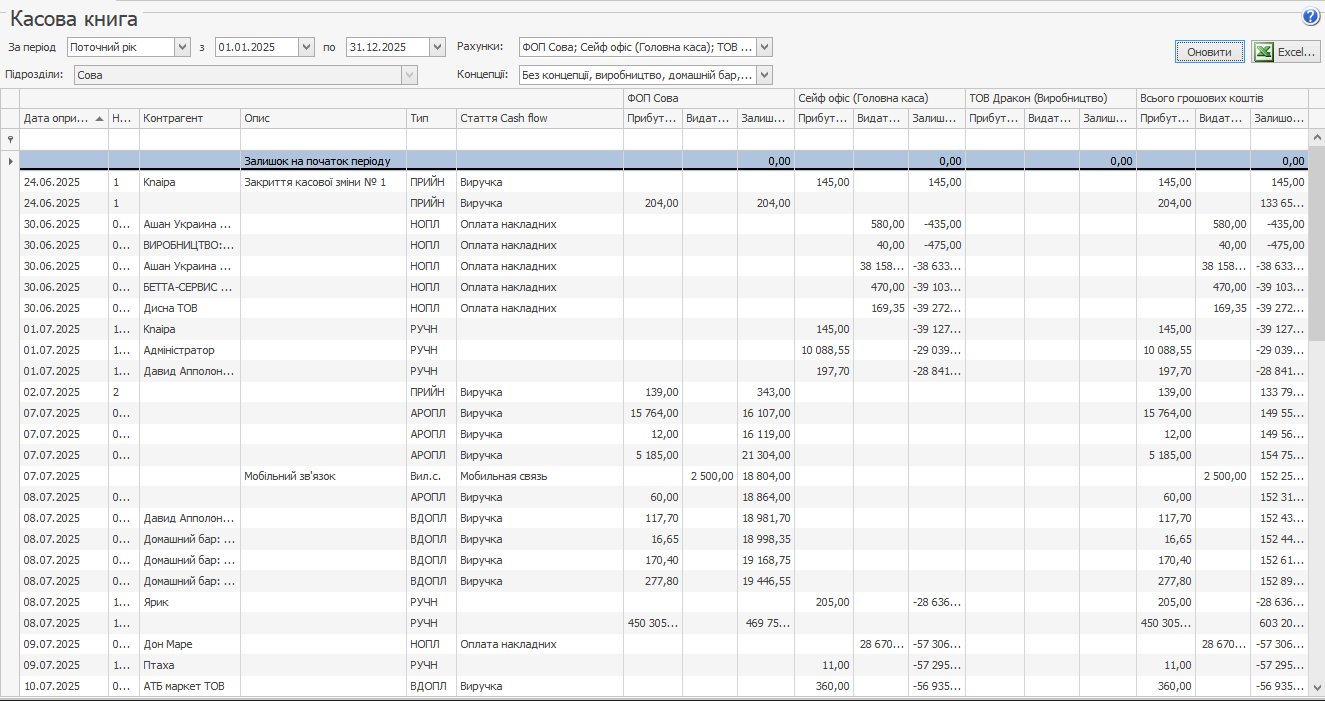Viewport: 1325px width, 701px height.
Task: Select the Мобільний зв'язок entry row
Action: (x=323, y=476)
